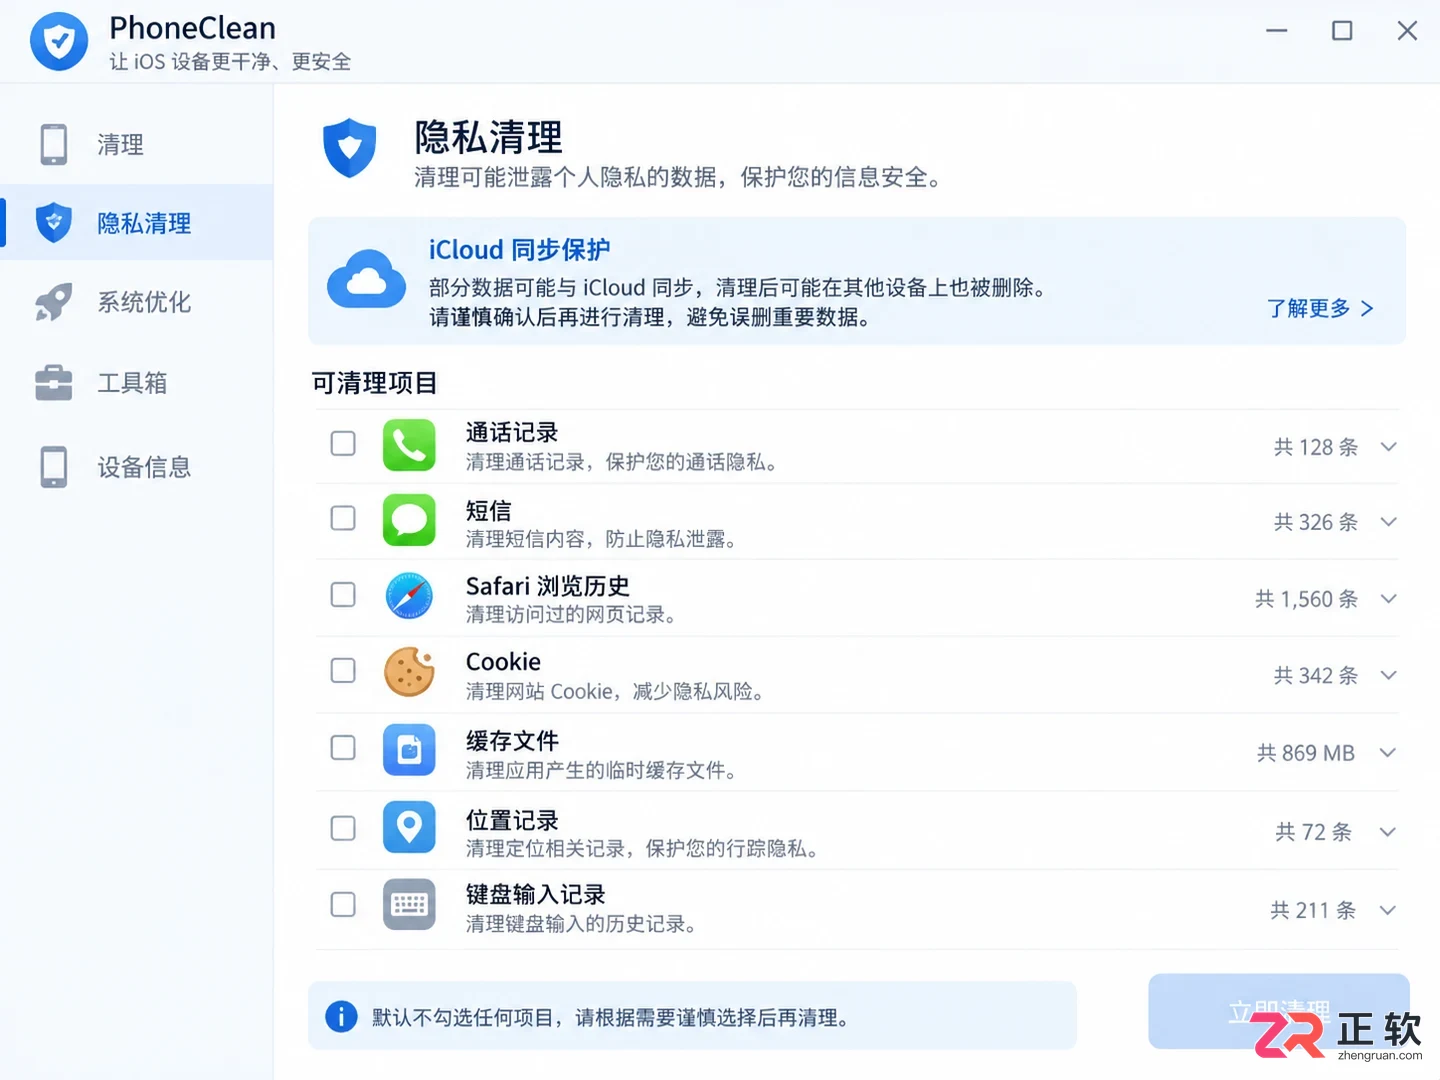Click the large shield icon in 隐私清理 header
The image size is (1440, 1080).
tap(350, 148)
